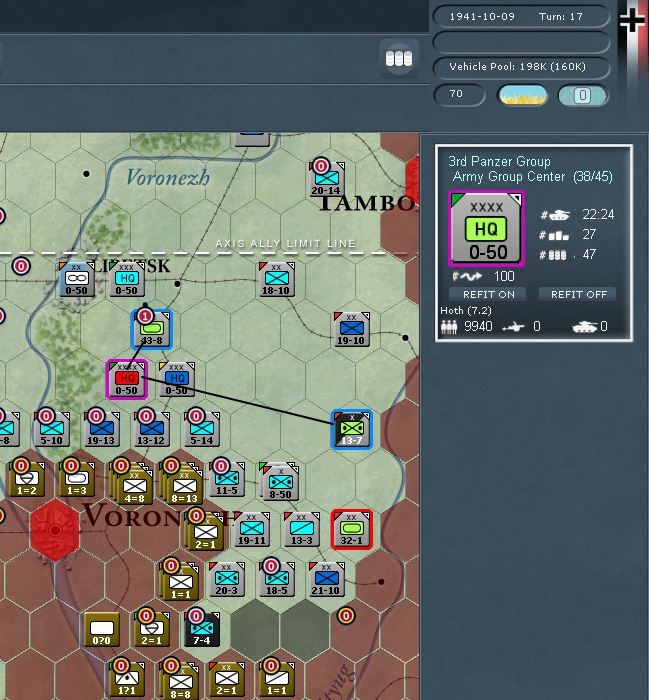Select the Soviet 1=3 counter
Viewport: 649px width, 700px height.
(x=77, y=479)
